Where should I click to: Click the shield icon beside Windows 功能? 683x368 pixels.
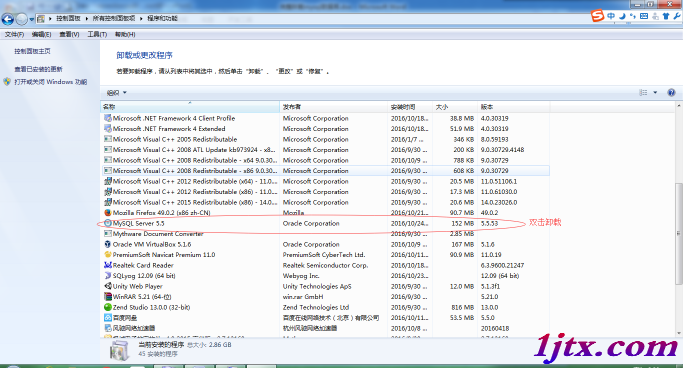point(7,81)
